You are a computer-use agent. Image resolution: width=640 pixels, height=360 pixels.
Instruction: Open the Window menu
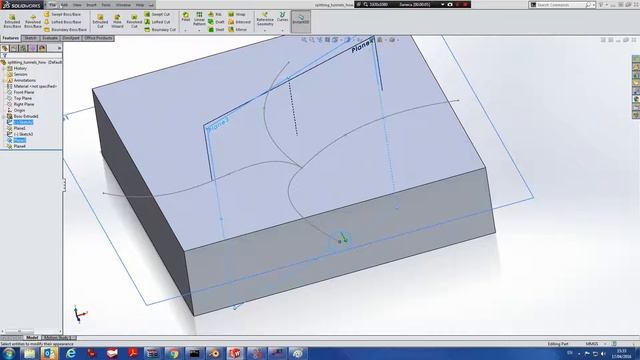pyautogui.click(x=123, y=5)
